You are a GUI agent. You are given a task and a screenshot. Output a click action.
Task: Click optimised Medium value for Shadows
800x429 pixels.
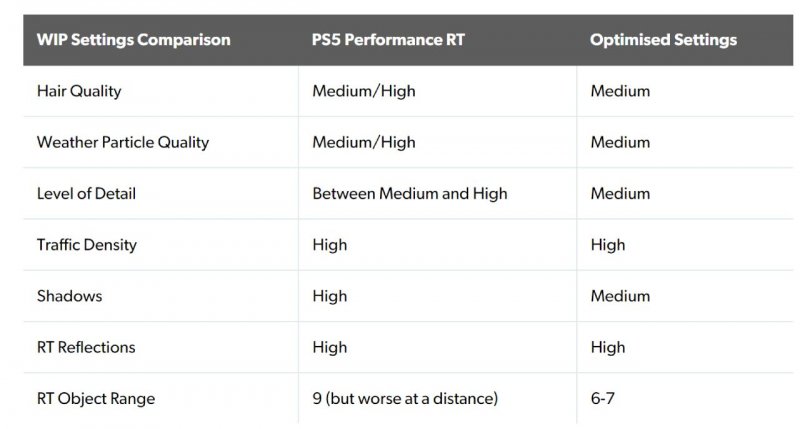coord(620,296)
